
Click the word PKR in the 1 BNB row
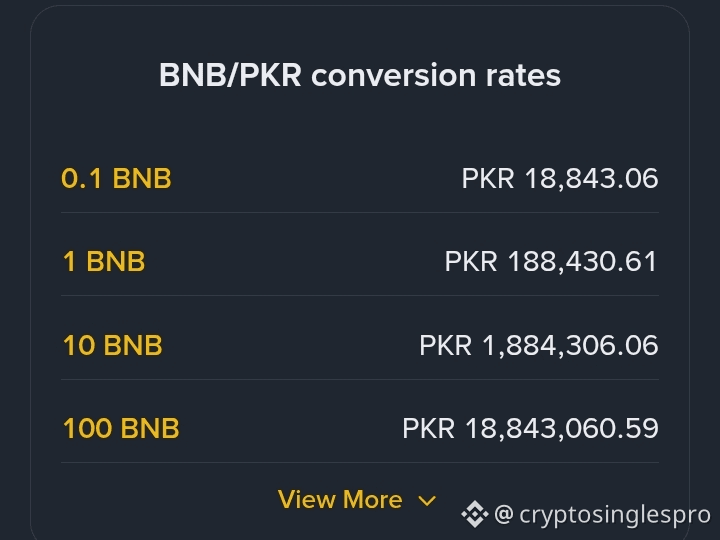471,262
